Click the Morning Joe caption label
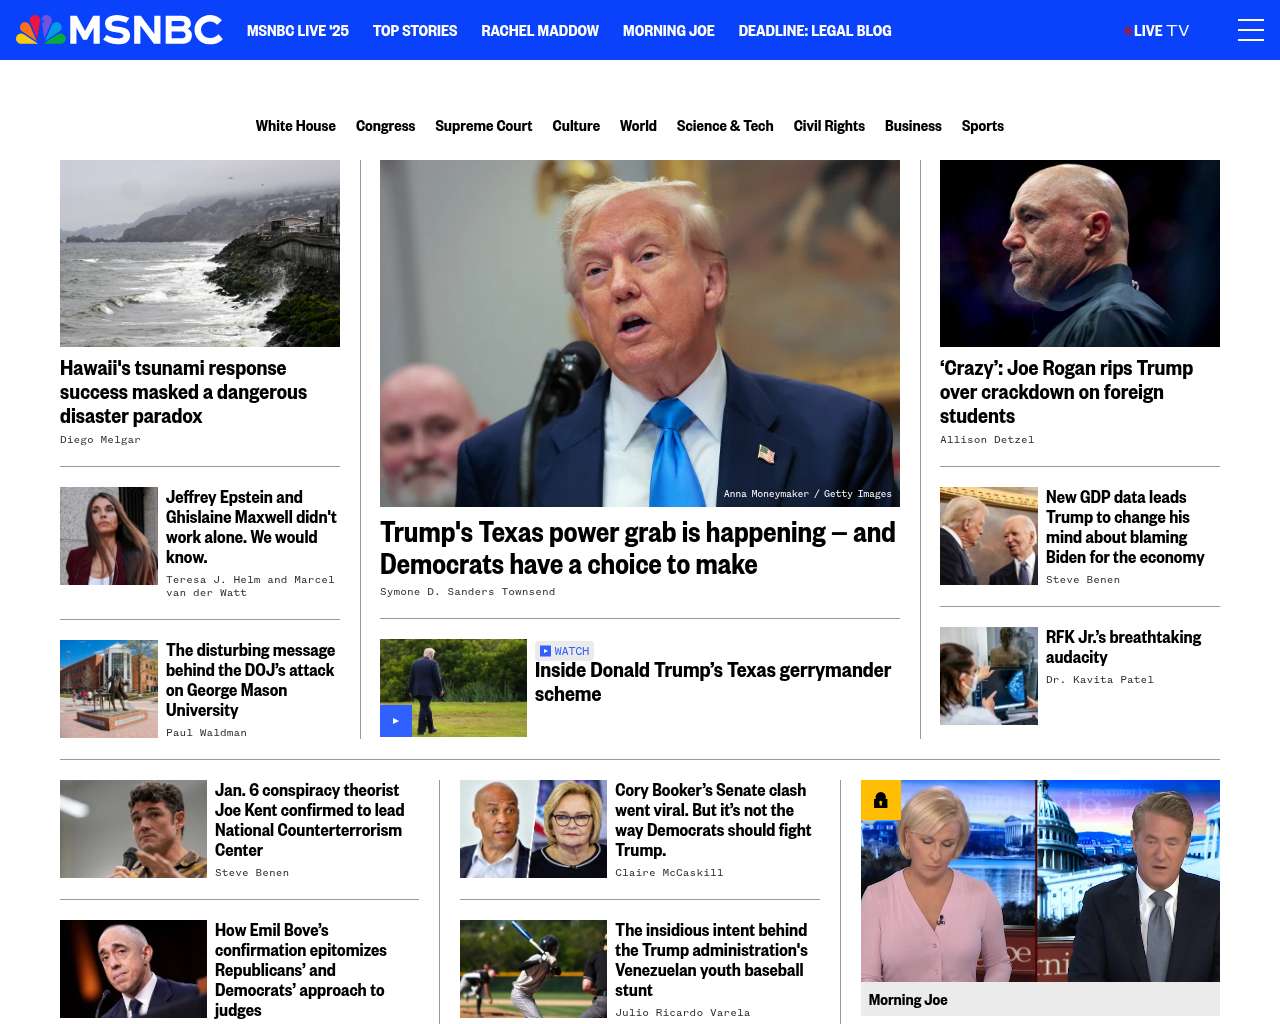The image size is (1280, 1024). click(x=908, y=1000)
